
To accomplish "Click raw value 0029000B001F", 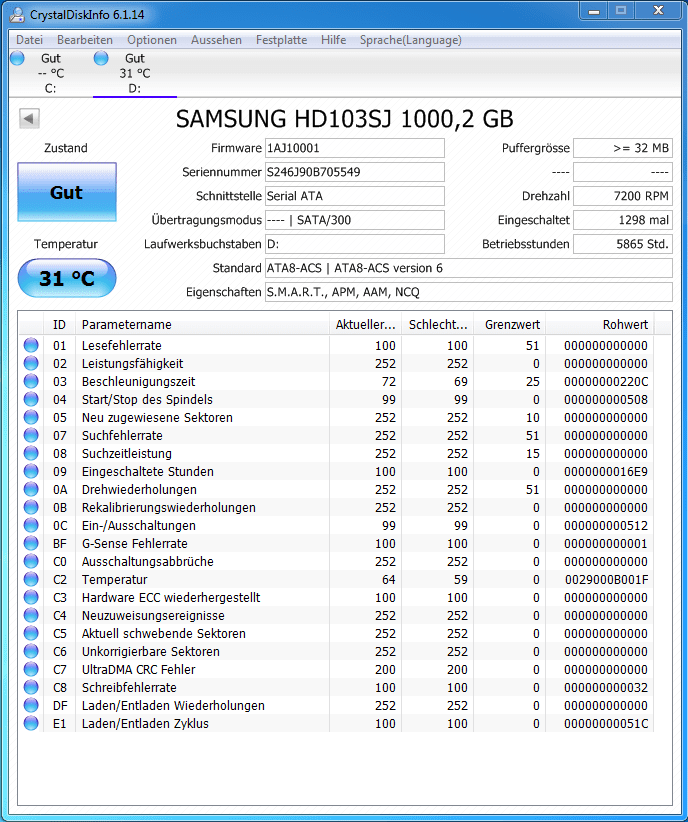I will (606, 579).
